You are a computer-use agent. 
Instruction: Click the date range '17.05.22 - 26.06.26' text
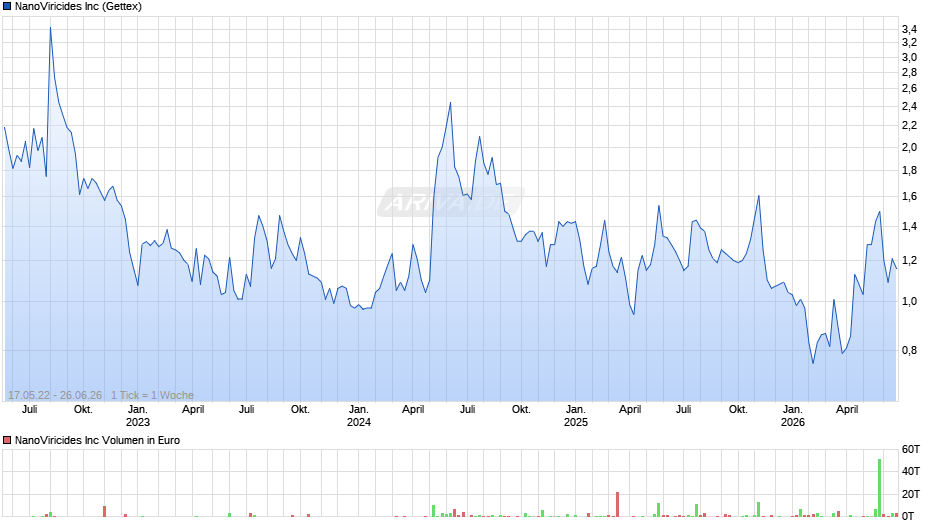pyautogui.click(x=55, y=395)
